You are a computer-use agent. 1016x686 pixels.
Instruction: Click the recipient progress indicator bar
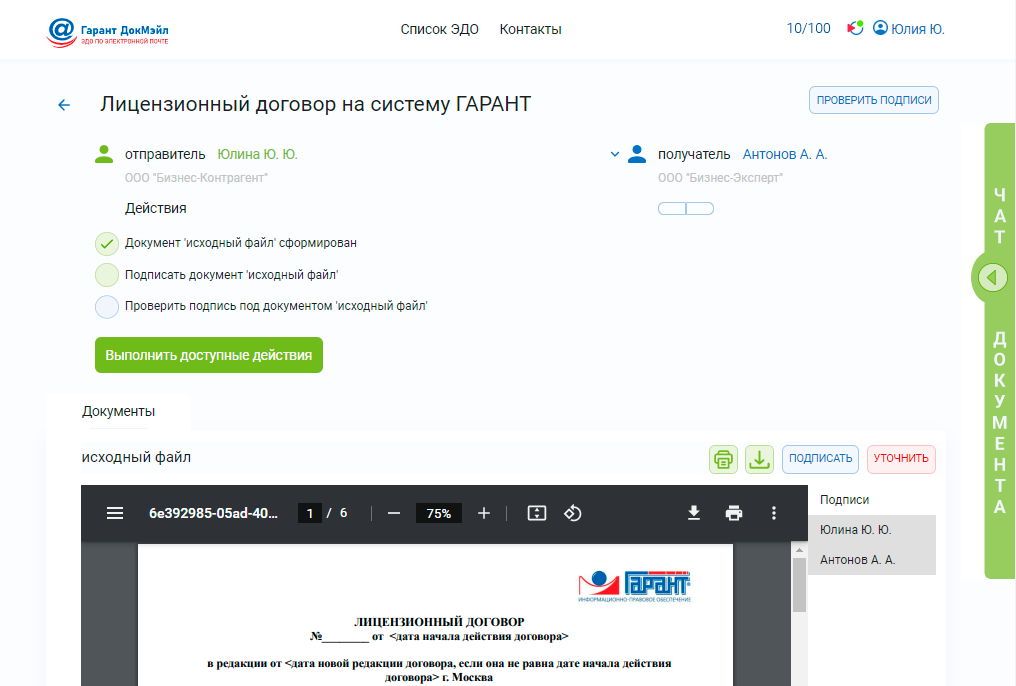click(686, 209)
